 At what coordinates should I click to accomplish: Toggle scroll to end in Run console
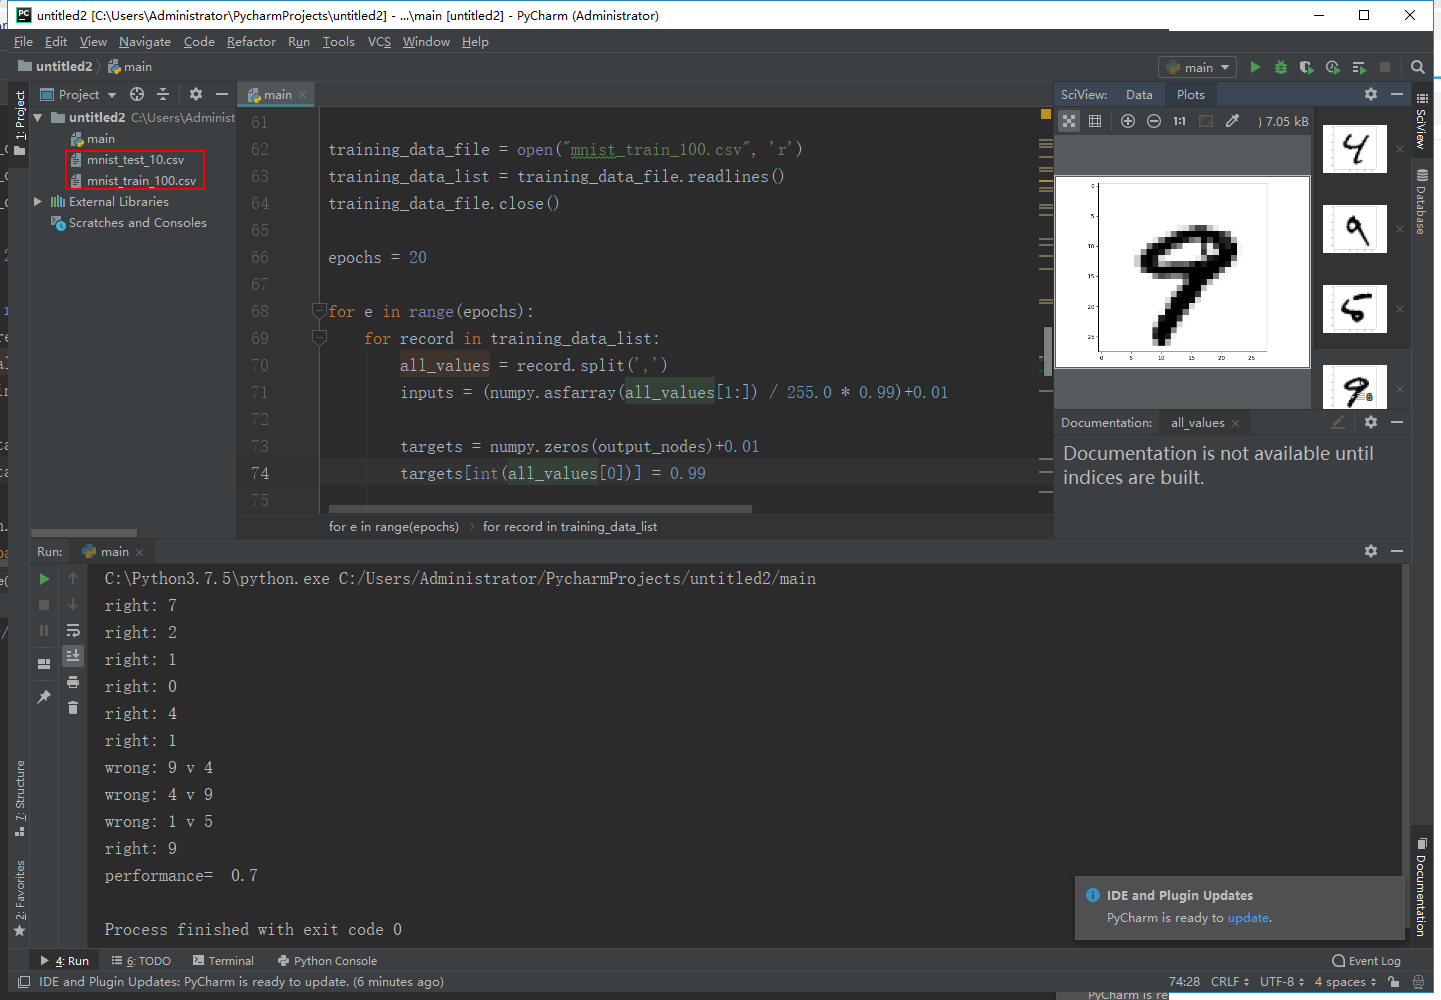[73, 656]
